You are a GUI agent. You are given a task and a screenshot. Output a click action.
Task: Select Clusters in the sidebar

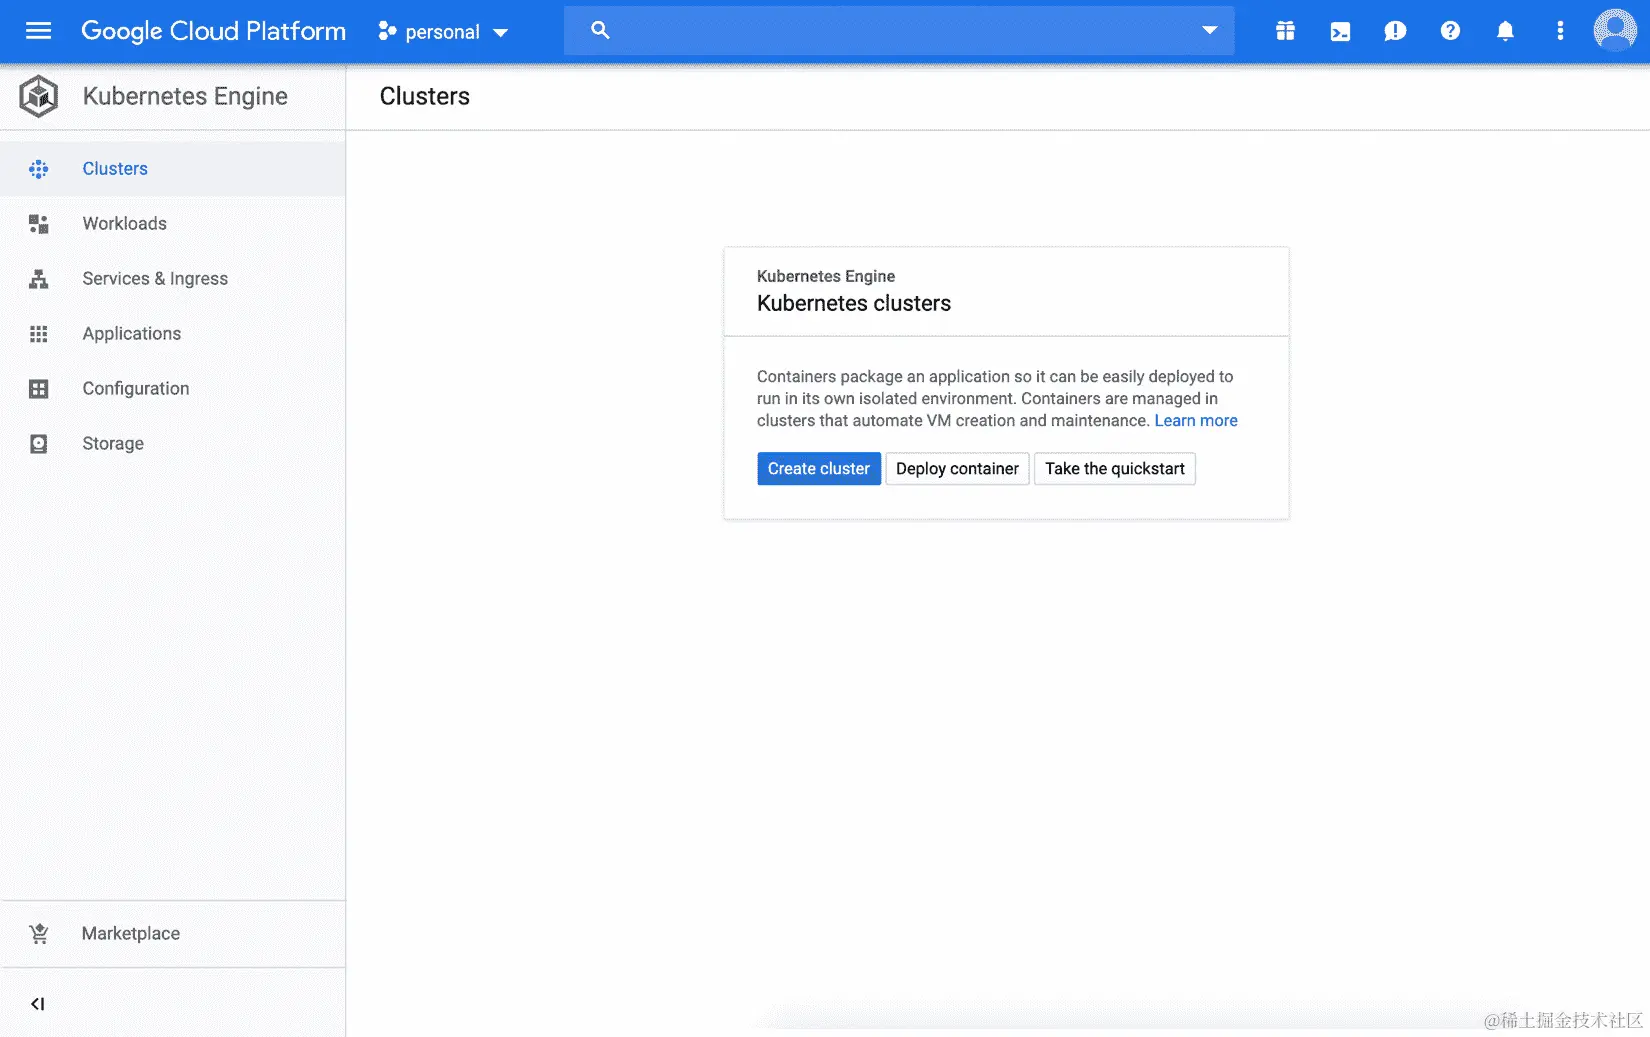tap(173, 169)
